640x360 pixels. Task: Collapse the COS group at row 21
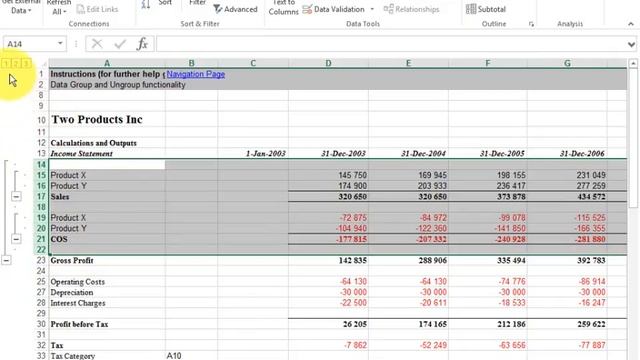point(16,239)
